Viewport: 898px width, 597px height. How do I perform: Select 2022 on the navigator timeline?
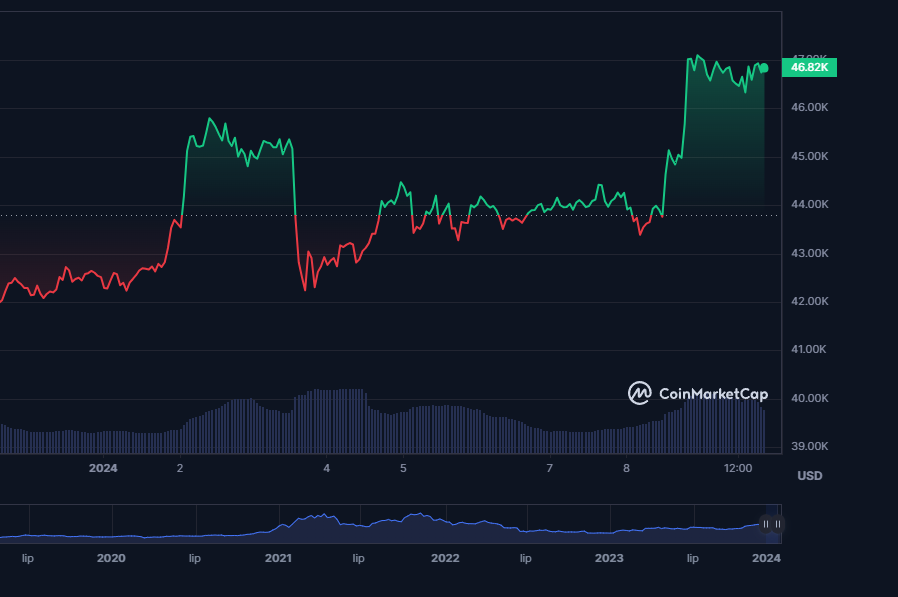click(445, 558)
